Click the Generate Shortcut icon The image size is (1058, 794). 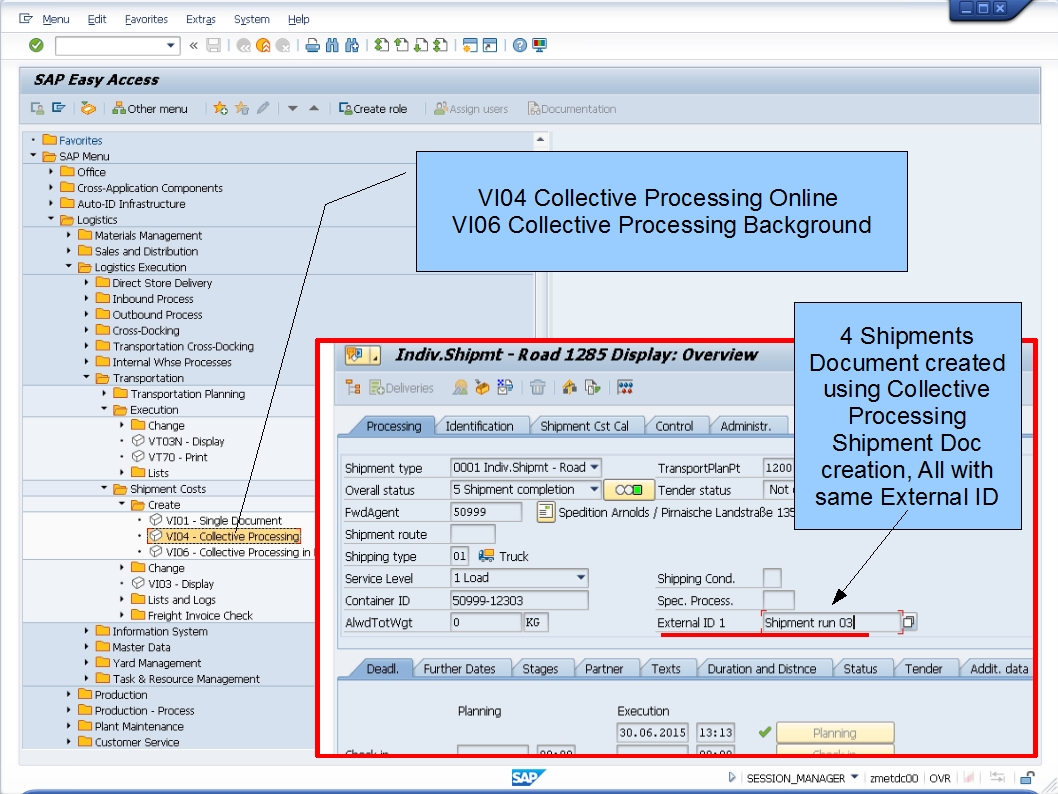pyautogui.click(x=490, y=45)
